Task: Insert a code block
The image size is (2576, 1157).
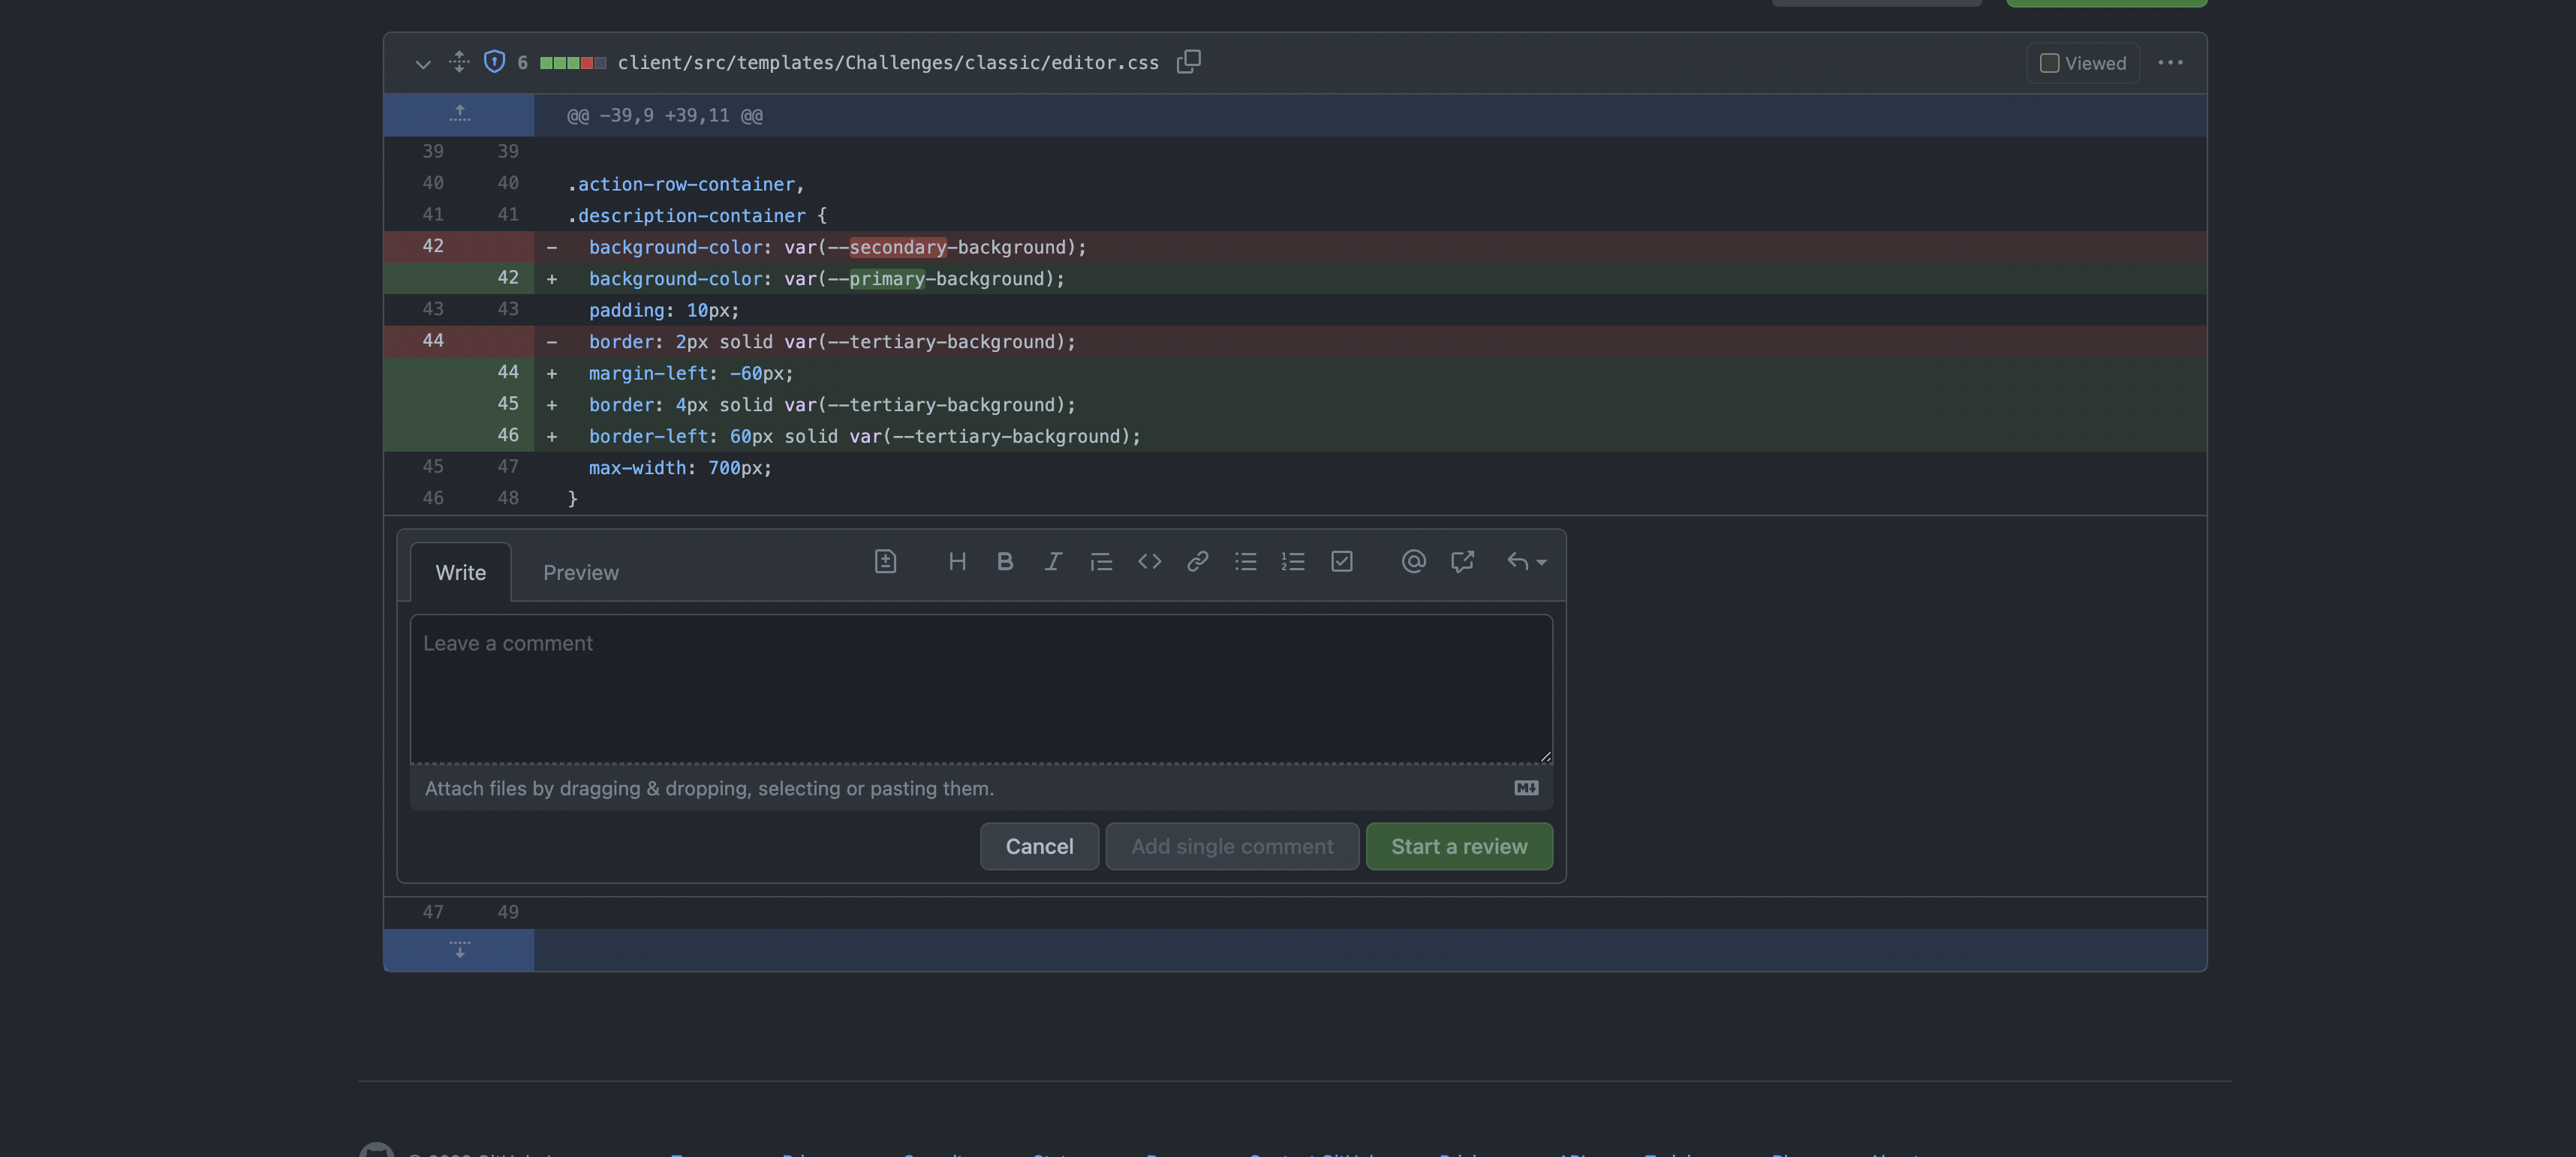Action: point(1149,561)
